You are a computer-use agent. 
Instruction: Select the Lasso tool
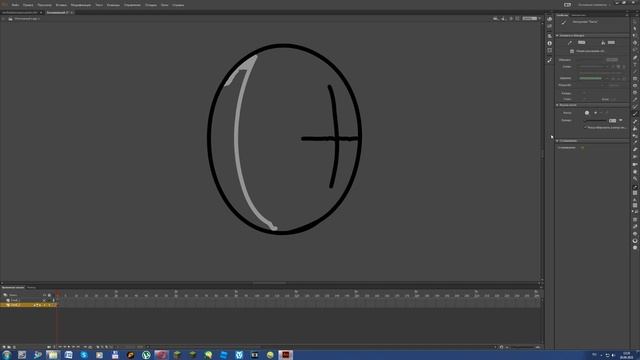click(635, 50)
